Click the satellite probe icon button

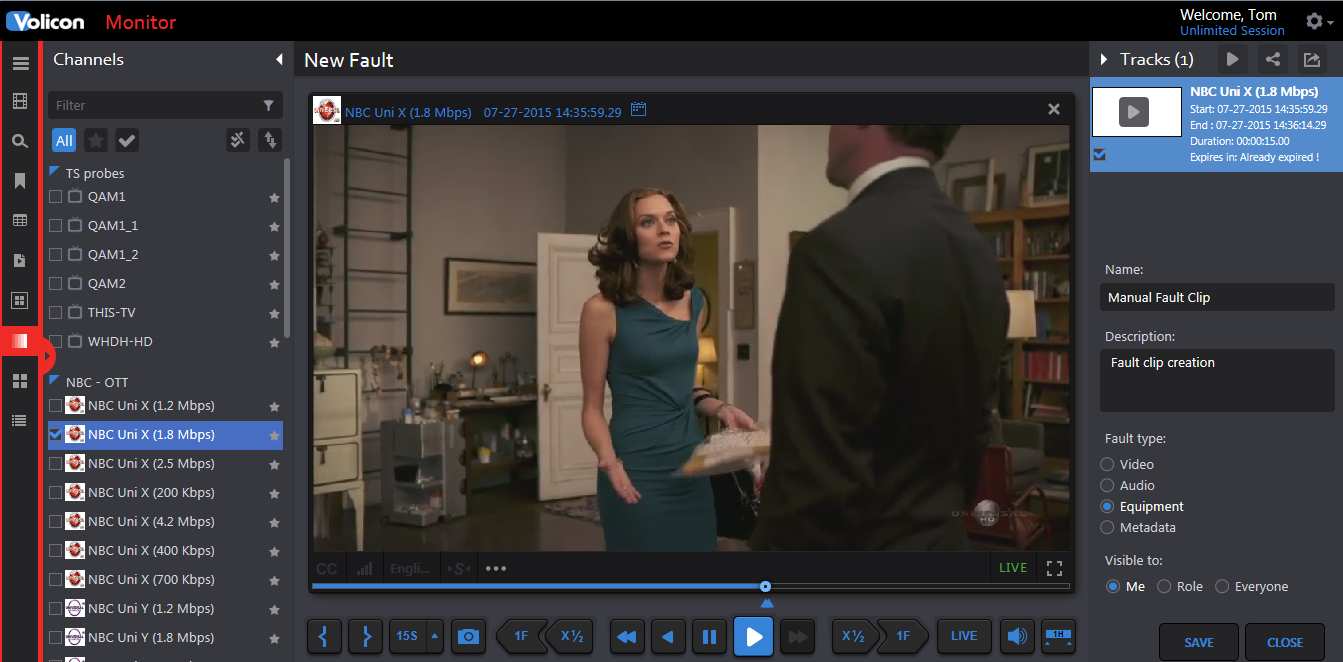pos(238,140)
